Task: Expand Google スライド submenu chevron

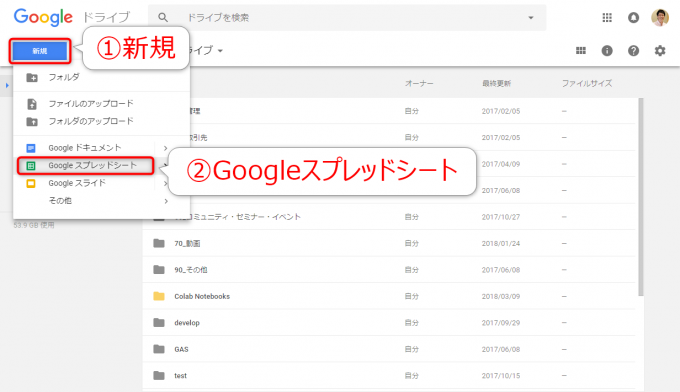Action: tap(166, 183)
